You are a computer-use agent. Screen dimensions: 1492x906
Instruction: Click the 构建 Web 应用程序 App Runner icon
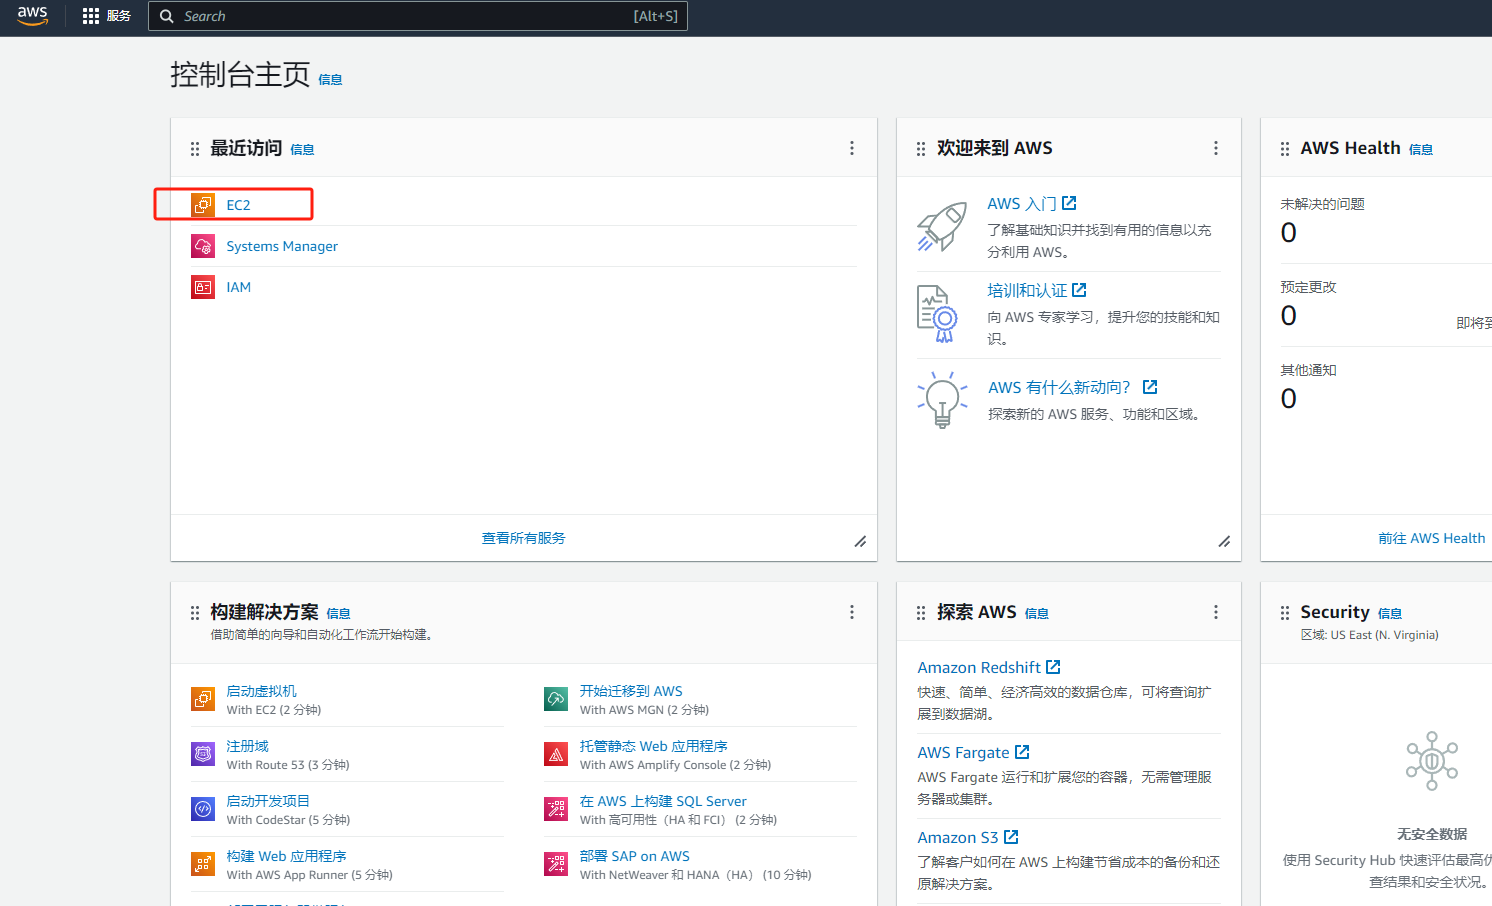203,864
